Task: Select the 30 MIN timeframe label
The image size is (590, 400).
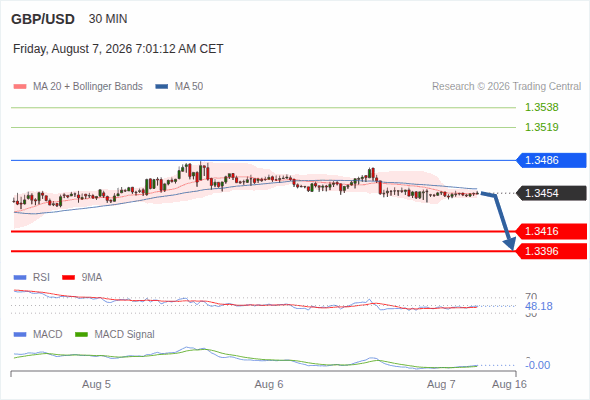Action: pyautogui.click(x=108, y=19)
